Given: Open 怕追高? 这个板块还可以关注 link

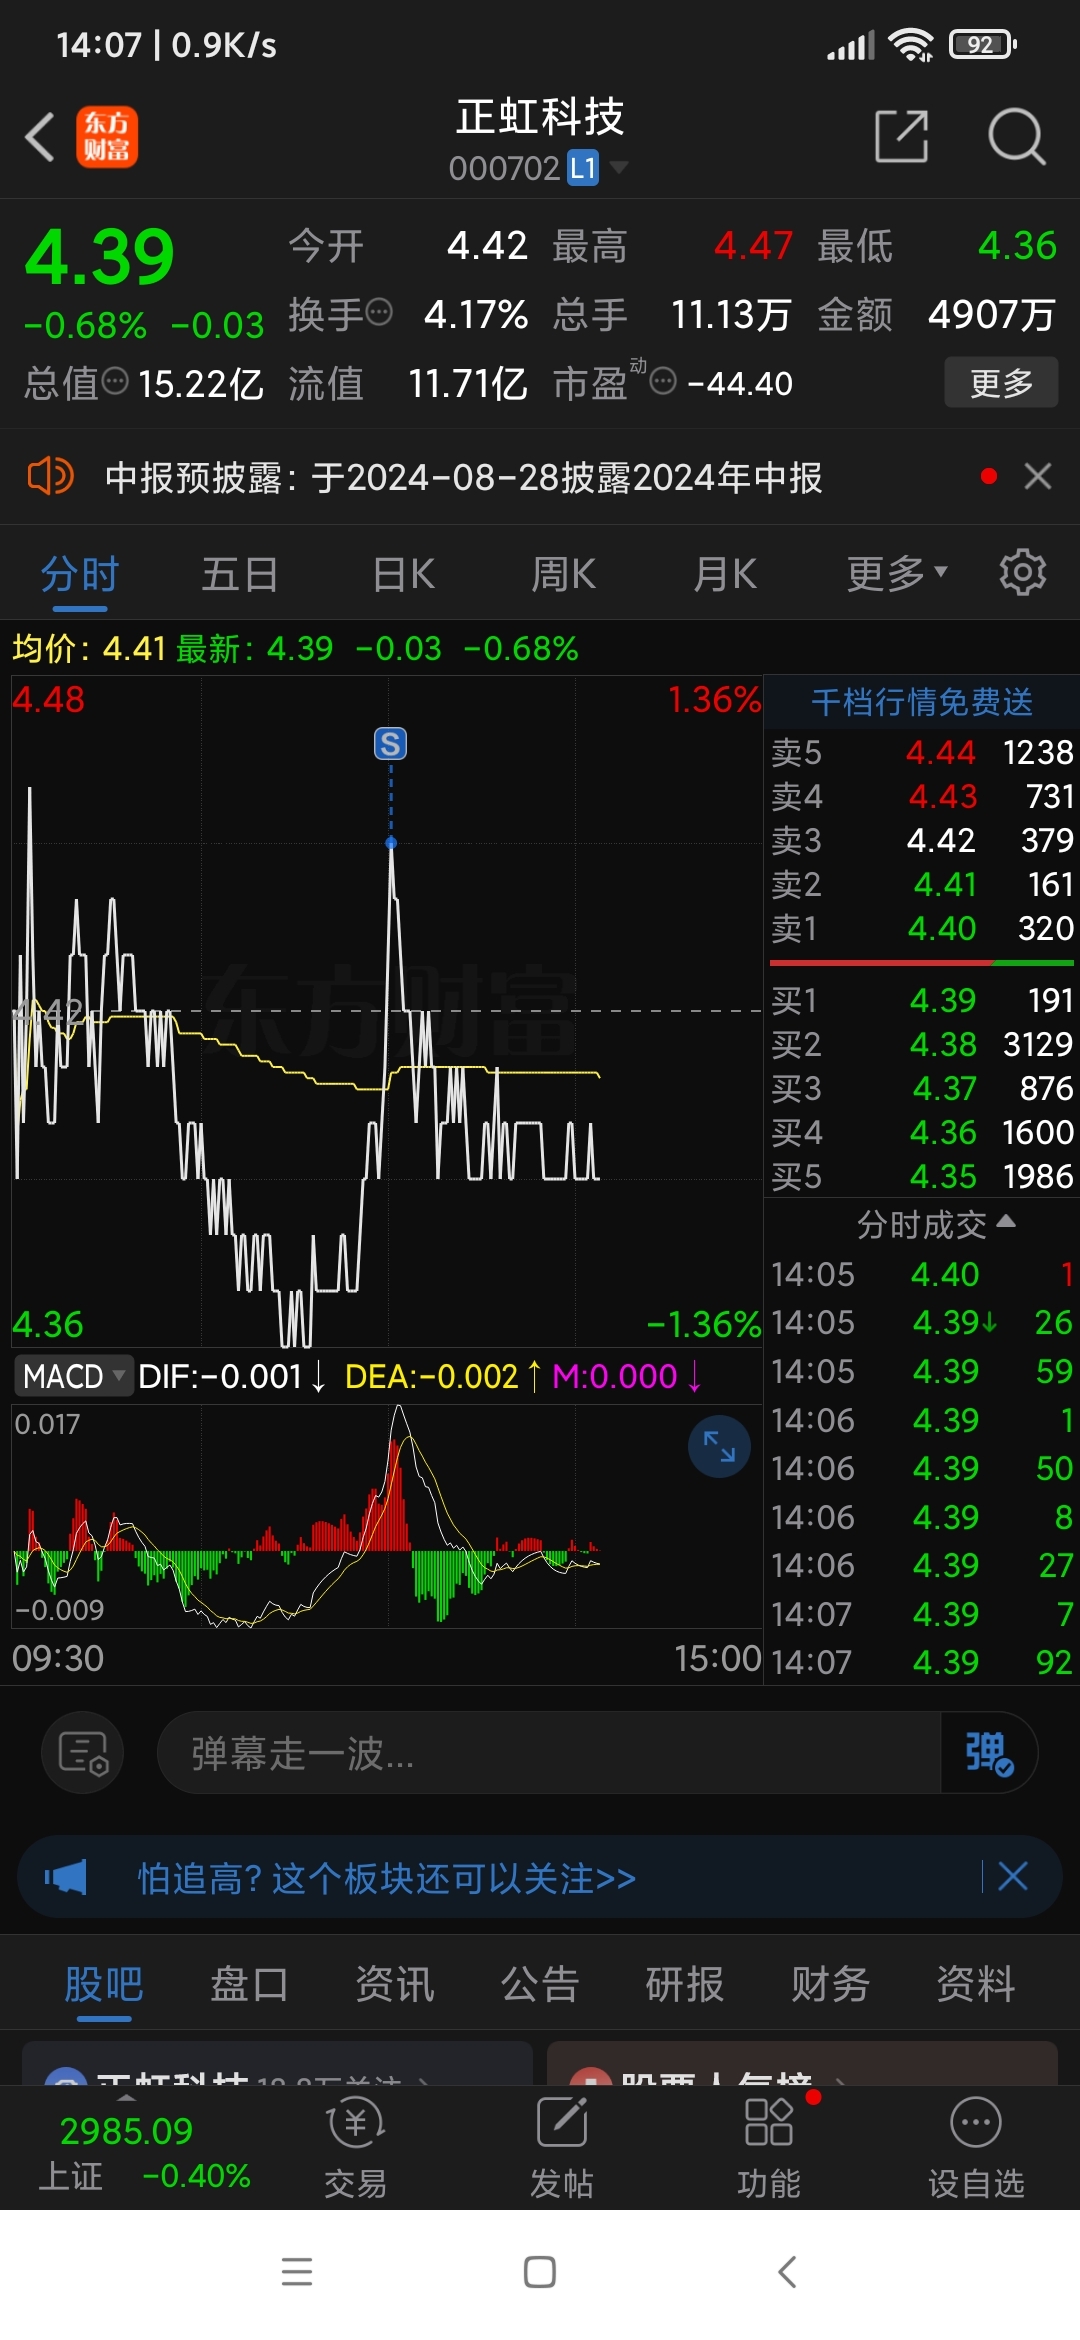Looking at the screenshot, I should [x=386, y=1878].
